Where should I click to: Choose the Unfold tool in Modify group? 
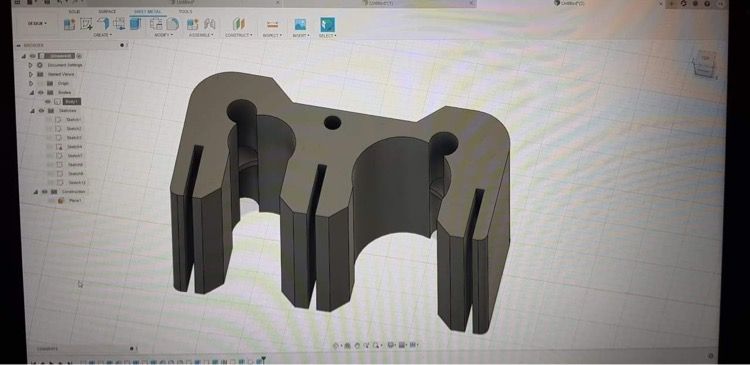tap(156, 23)
